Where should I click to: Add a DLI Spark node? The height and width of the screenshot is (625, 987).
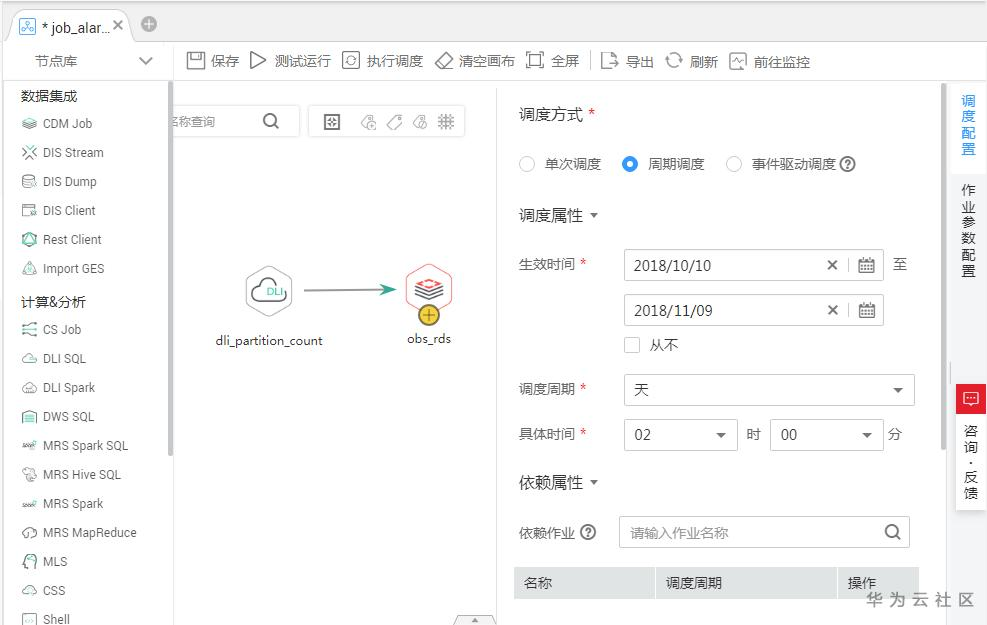[x=58, y=387]
